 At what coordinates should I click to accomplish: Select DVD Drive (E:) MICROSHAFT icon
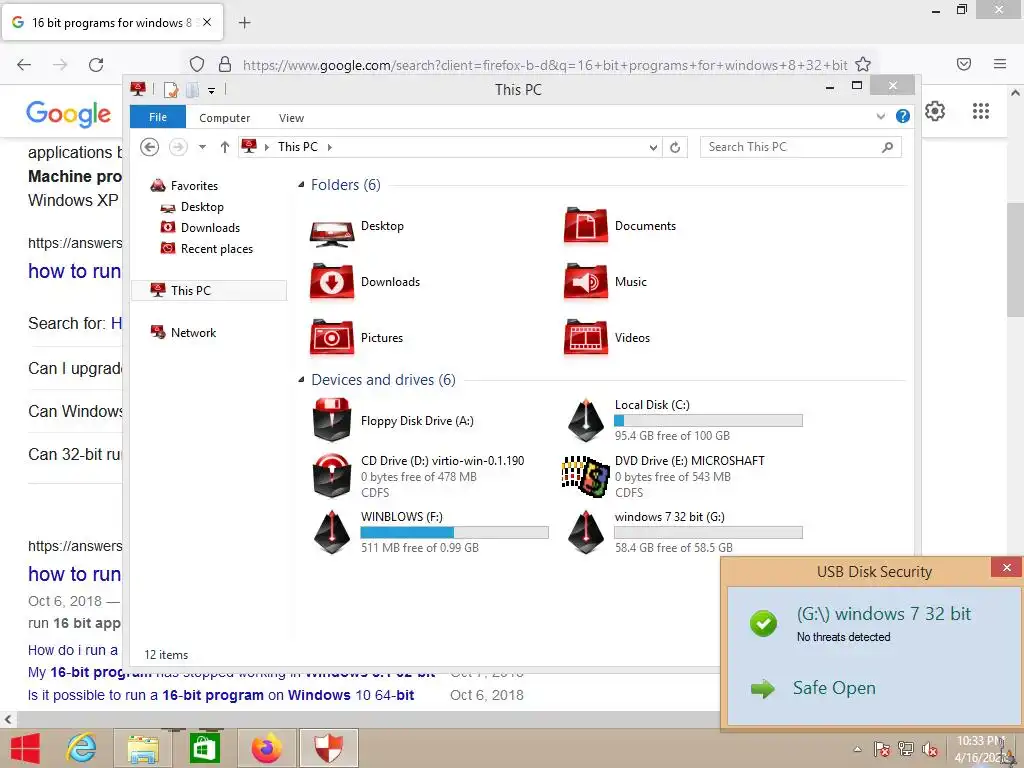click(586, 476)
